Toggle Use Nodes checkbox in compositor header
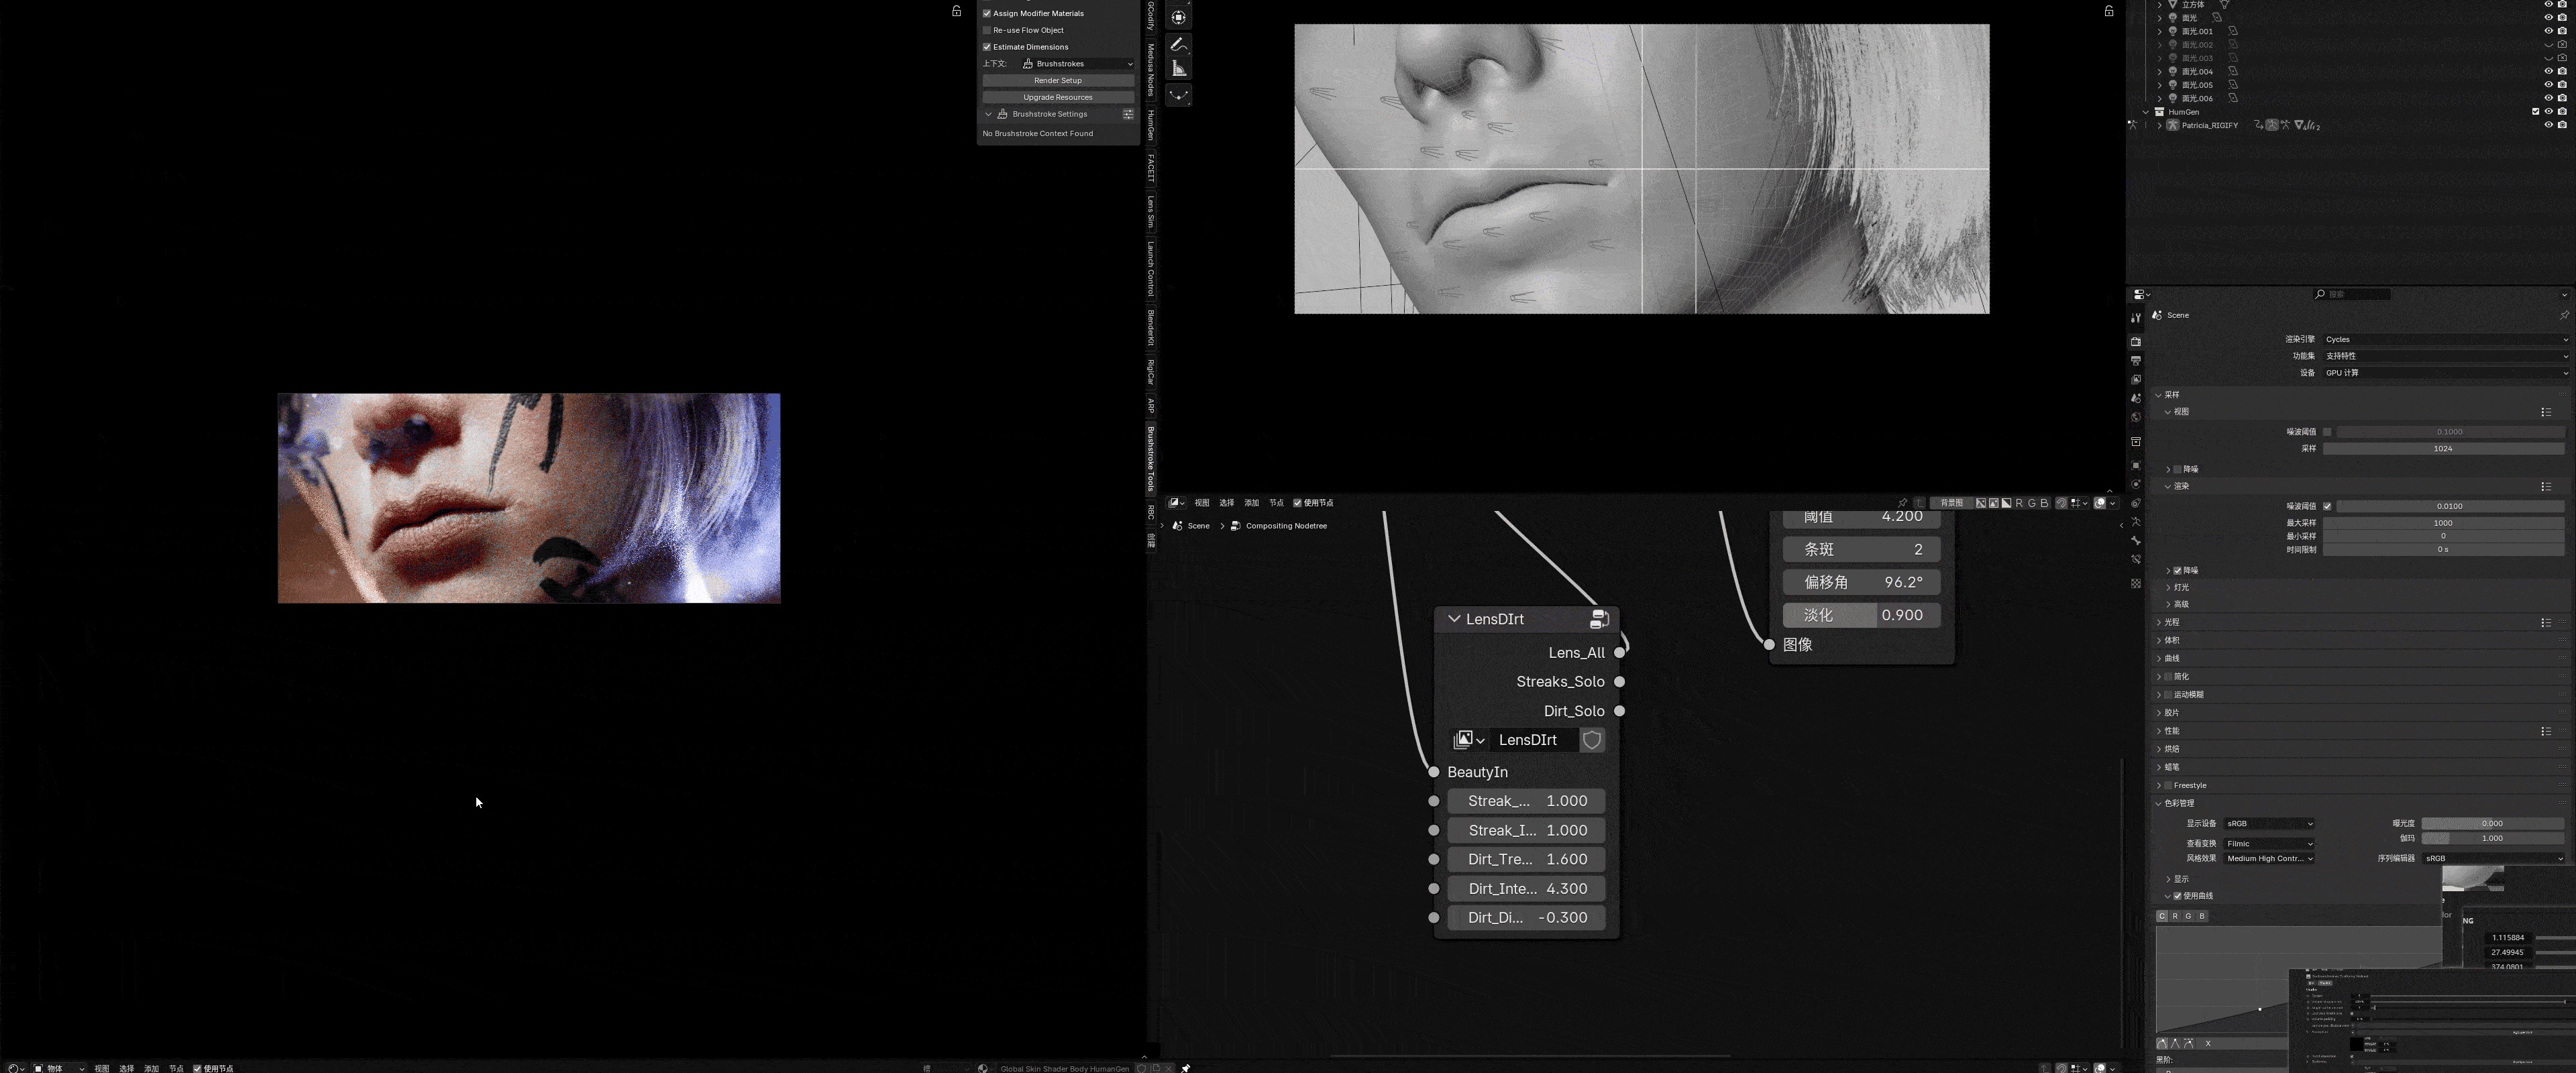Image resolution: width=2576 pixels, height=1073 pixels. point(1297,503)
